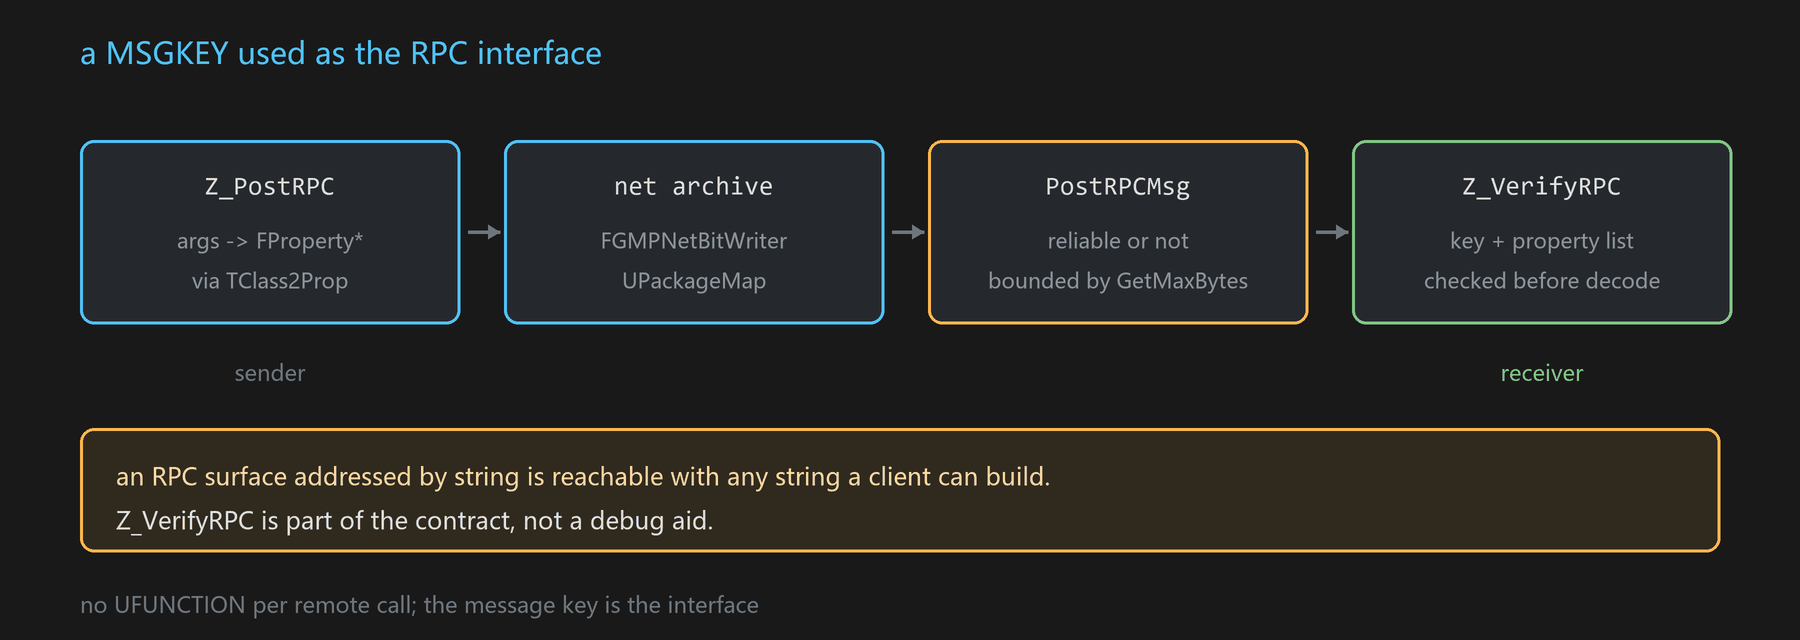Click 'args -> FProperty*' text

[x=270, y=241]
